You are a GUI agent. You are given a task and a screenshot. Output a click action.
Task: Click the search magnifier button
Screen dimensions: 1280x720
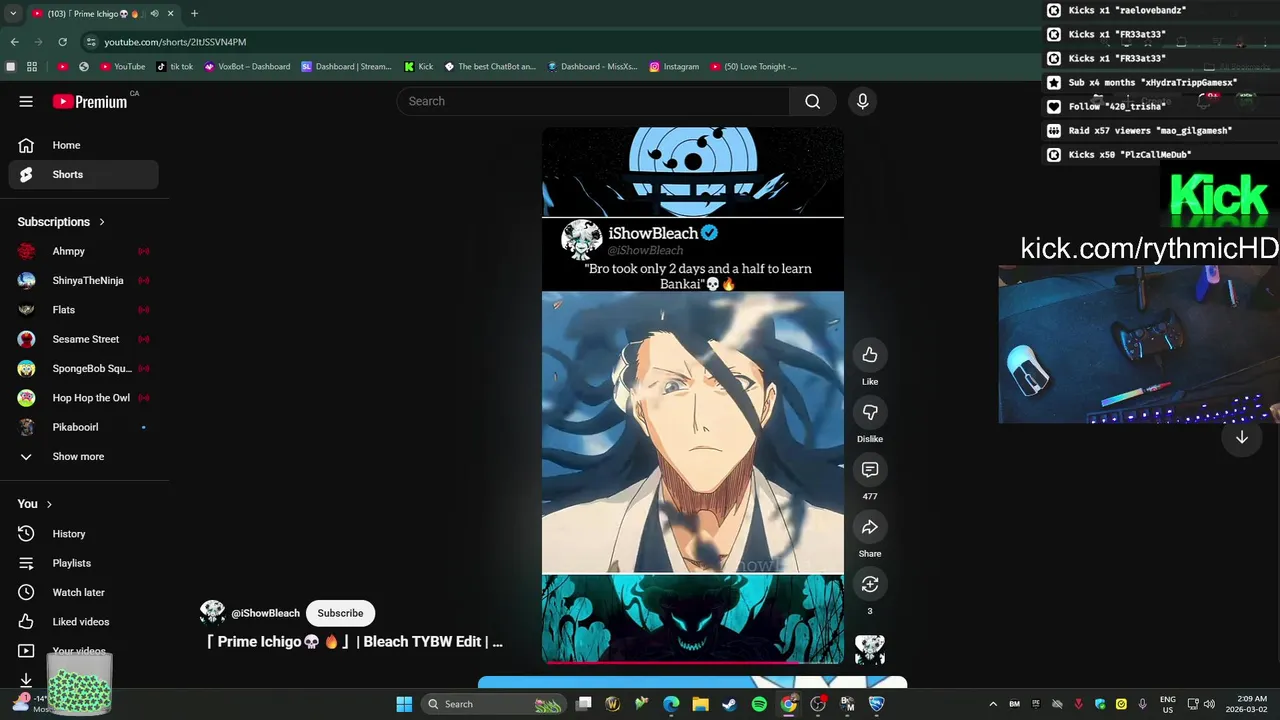(812, 101)
